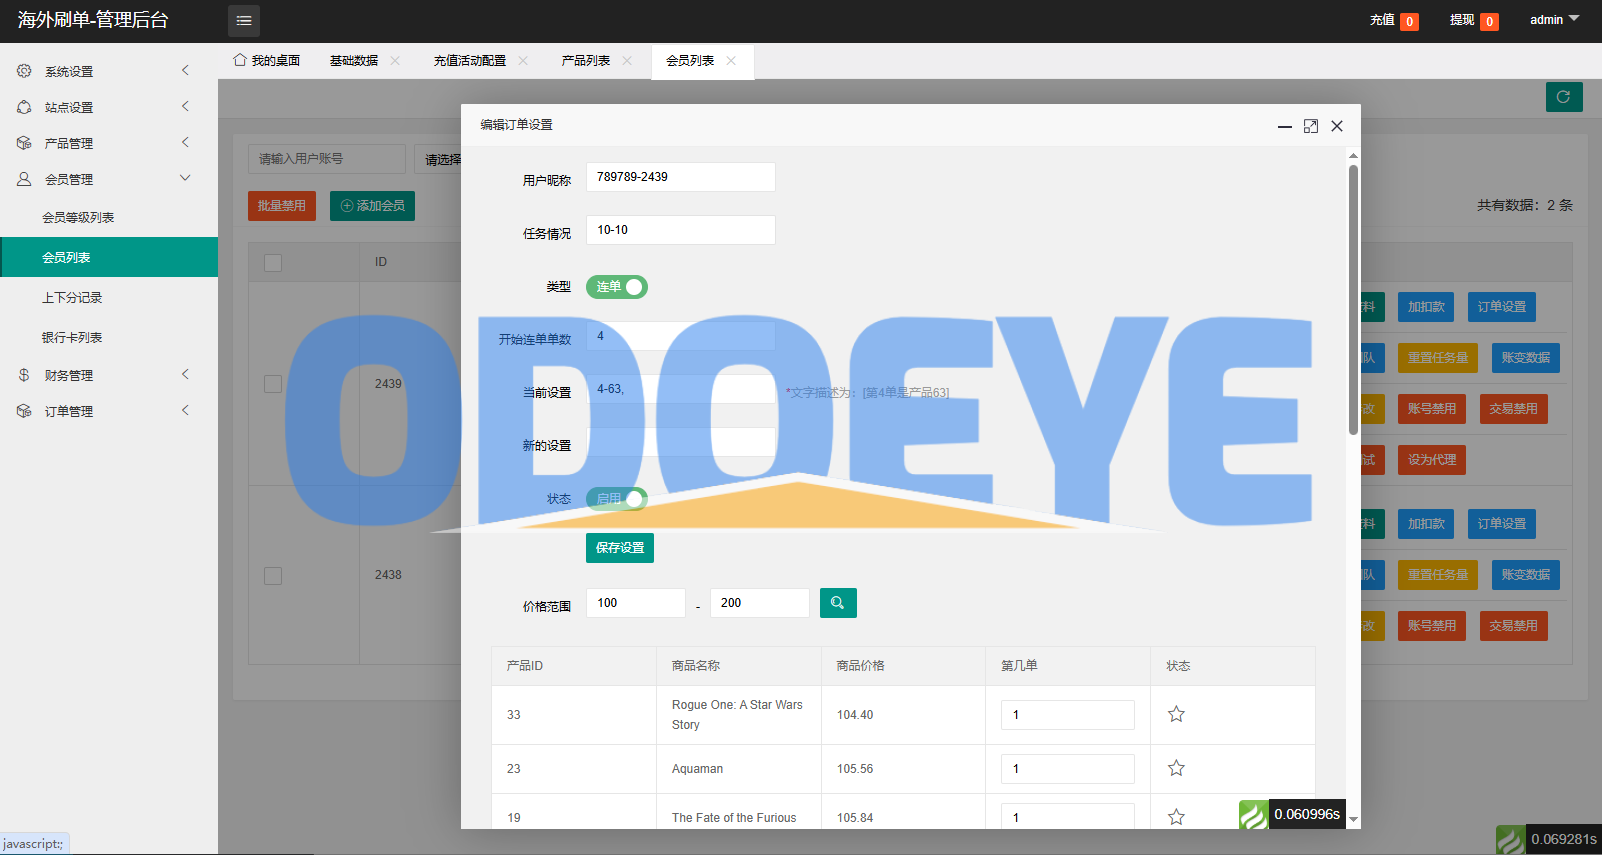The width and height of the screenshot is (1602, 855).
Task: Star the Rogue One product row
Action: (1176, 714)
